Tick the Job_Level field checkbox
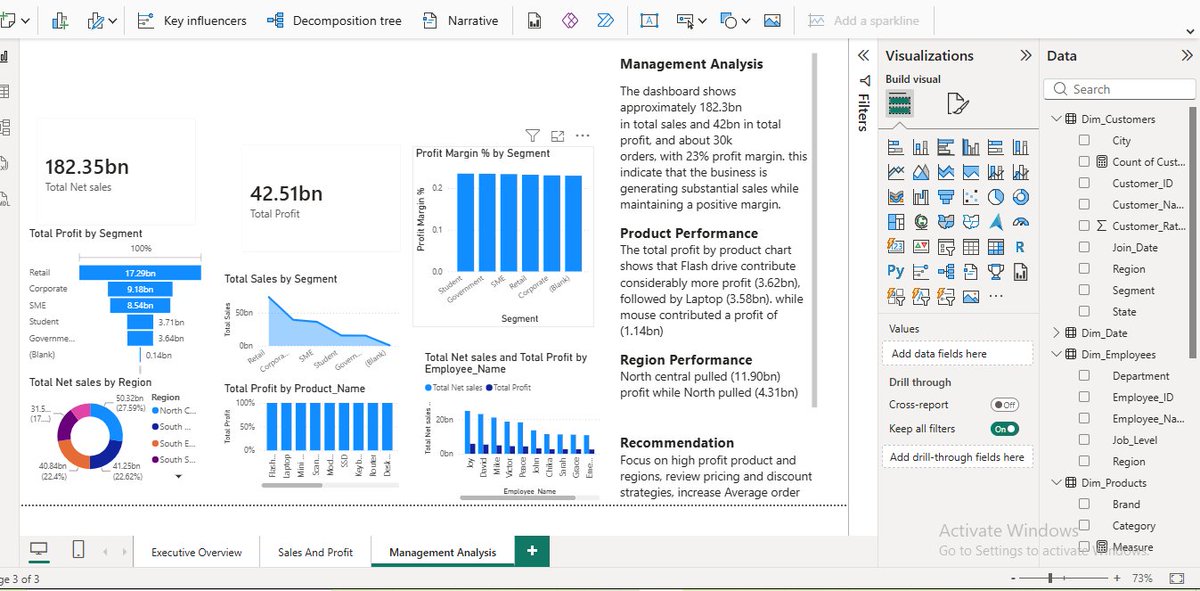Screen dimensions: 1200x591 [1085, 440]
